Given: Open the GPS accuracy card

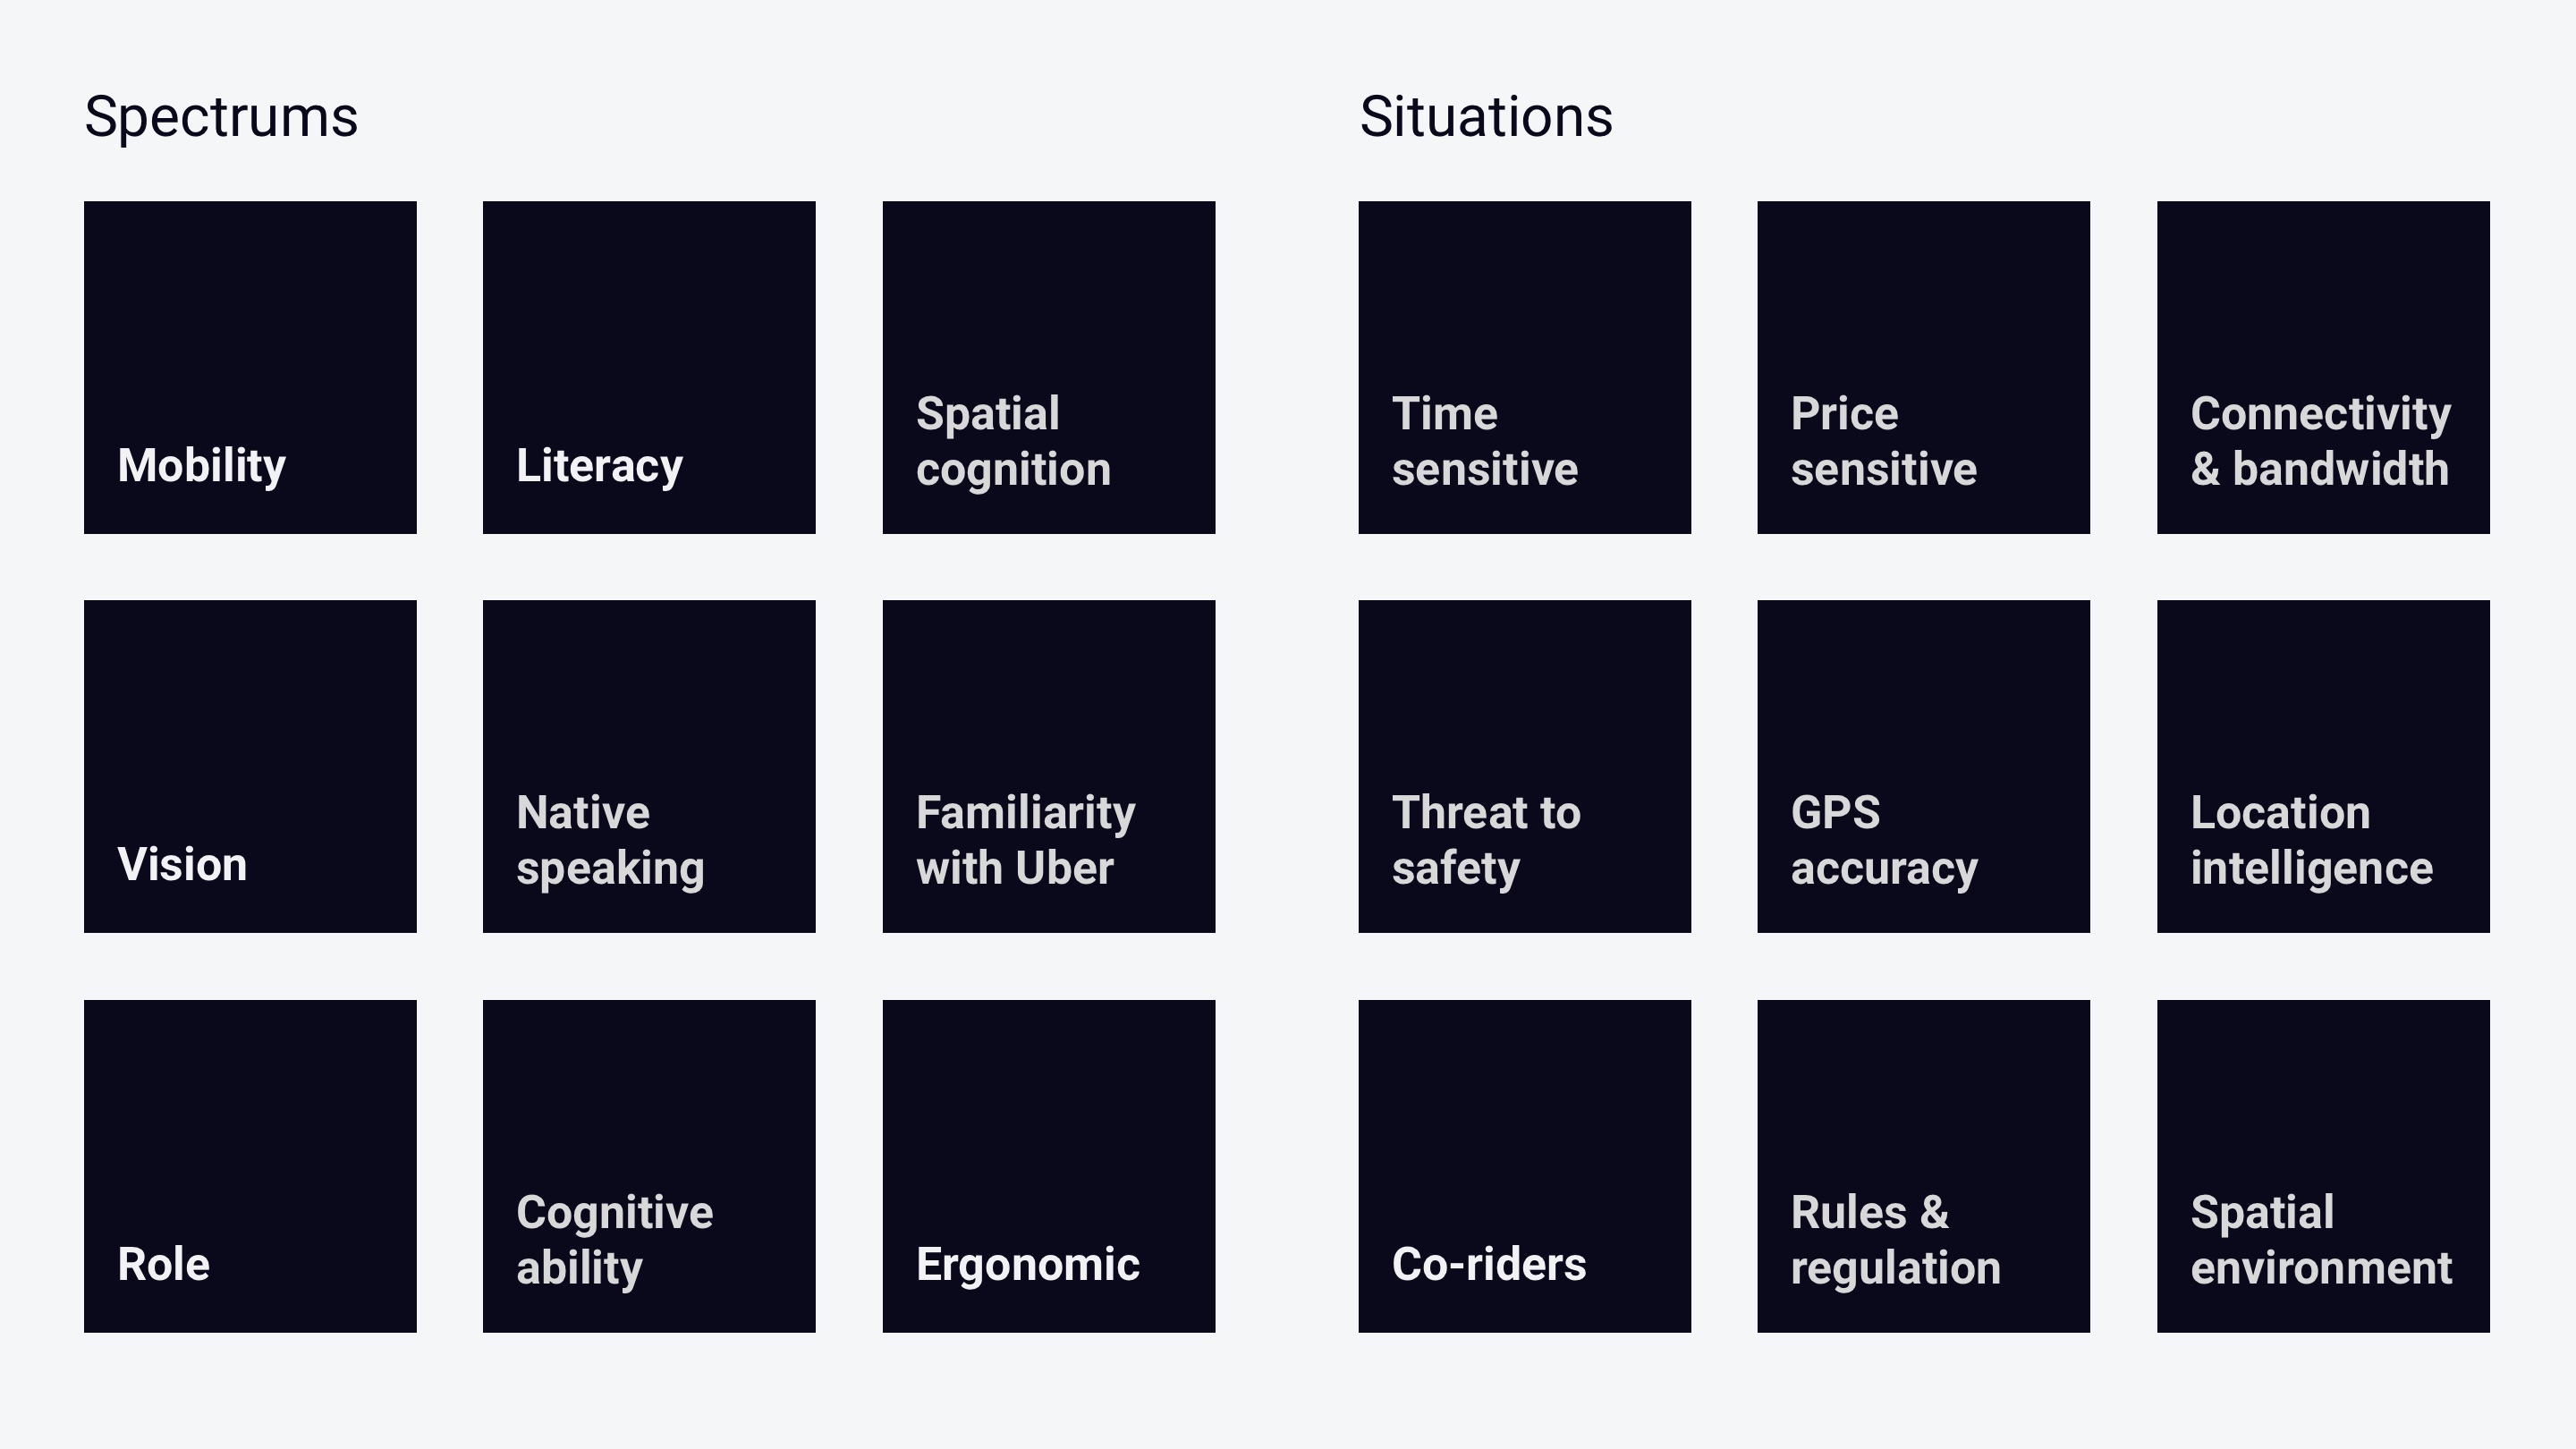Looking at the screenshot, I should pos(1924,766).
